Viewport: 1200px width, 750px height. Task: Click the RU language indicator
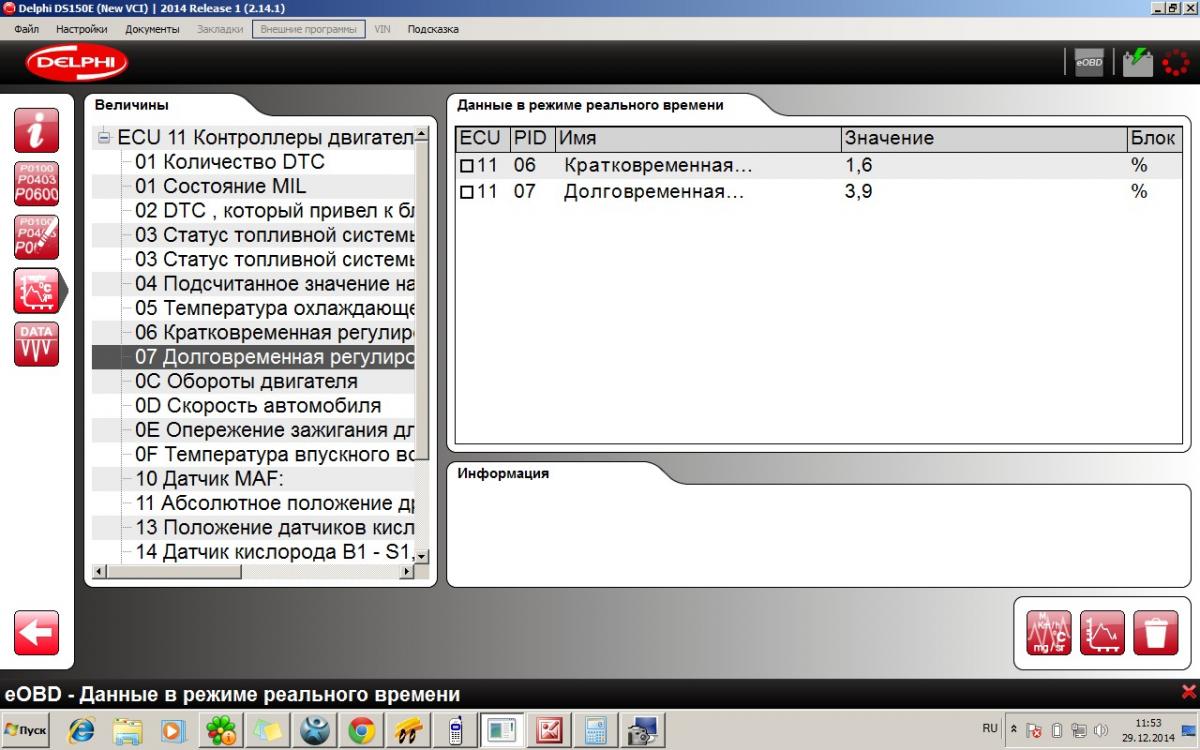point(990,729)
